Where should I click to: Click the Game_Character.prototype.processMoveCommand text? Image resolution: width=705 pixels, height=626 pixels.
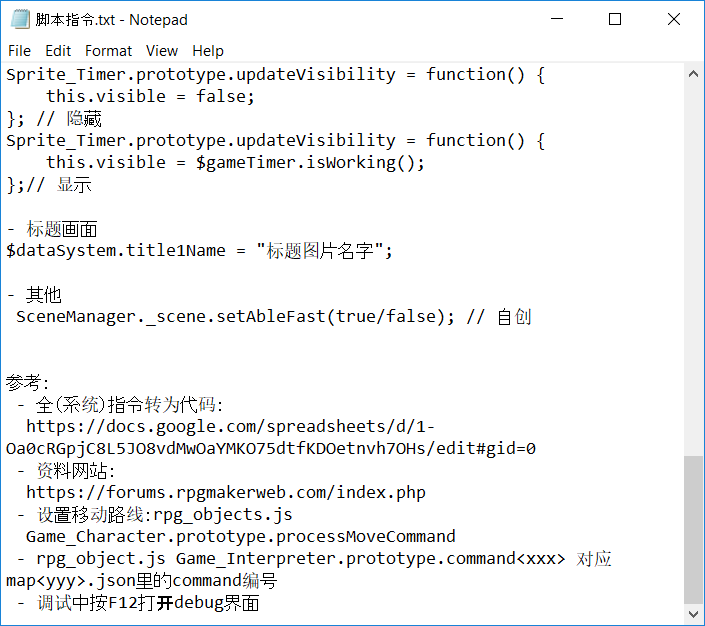click(241, 537)
